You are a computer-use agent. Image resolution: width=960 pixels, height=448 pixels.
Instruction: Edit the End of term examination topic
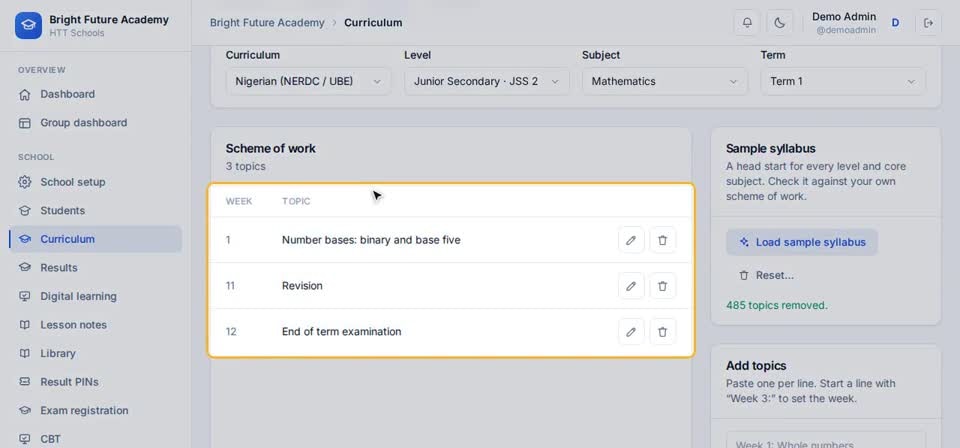[631, 332]
